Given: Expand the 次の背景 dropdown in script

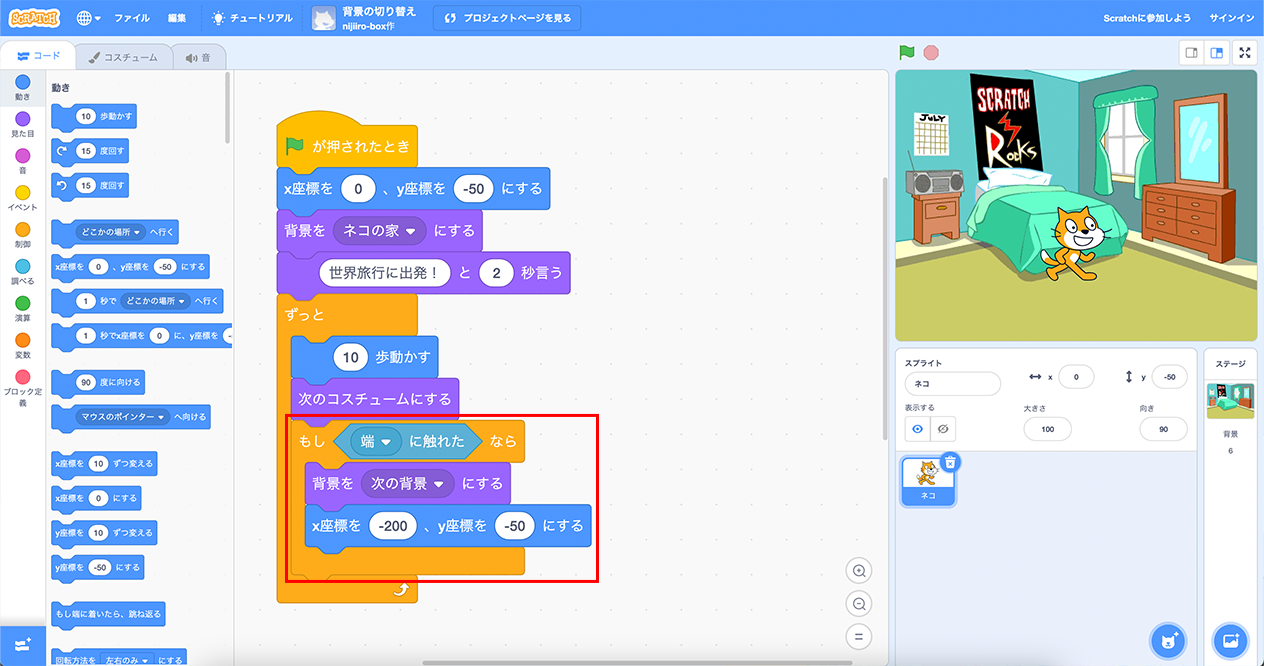Looking at the screenshot, I should (438, 483).
